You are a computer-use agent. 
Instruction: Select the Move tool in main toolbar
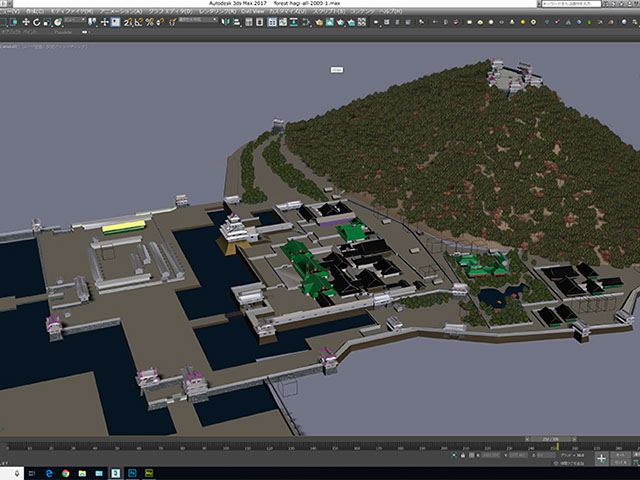click(26, 22)
